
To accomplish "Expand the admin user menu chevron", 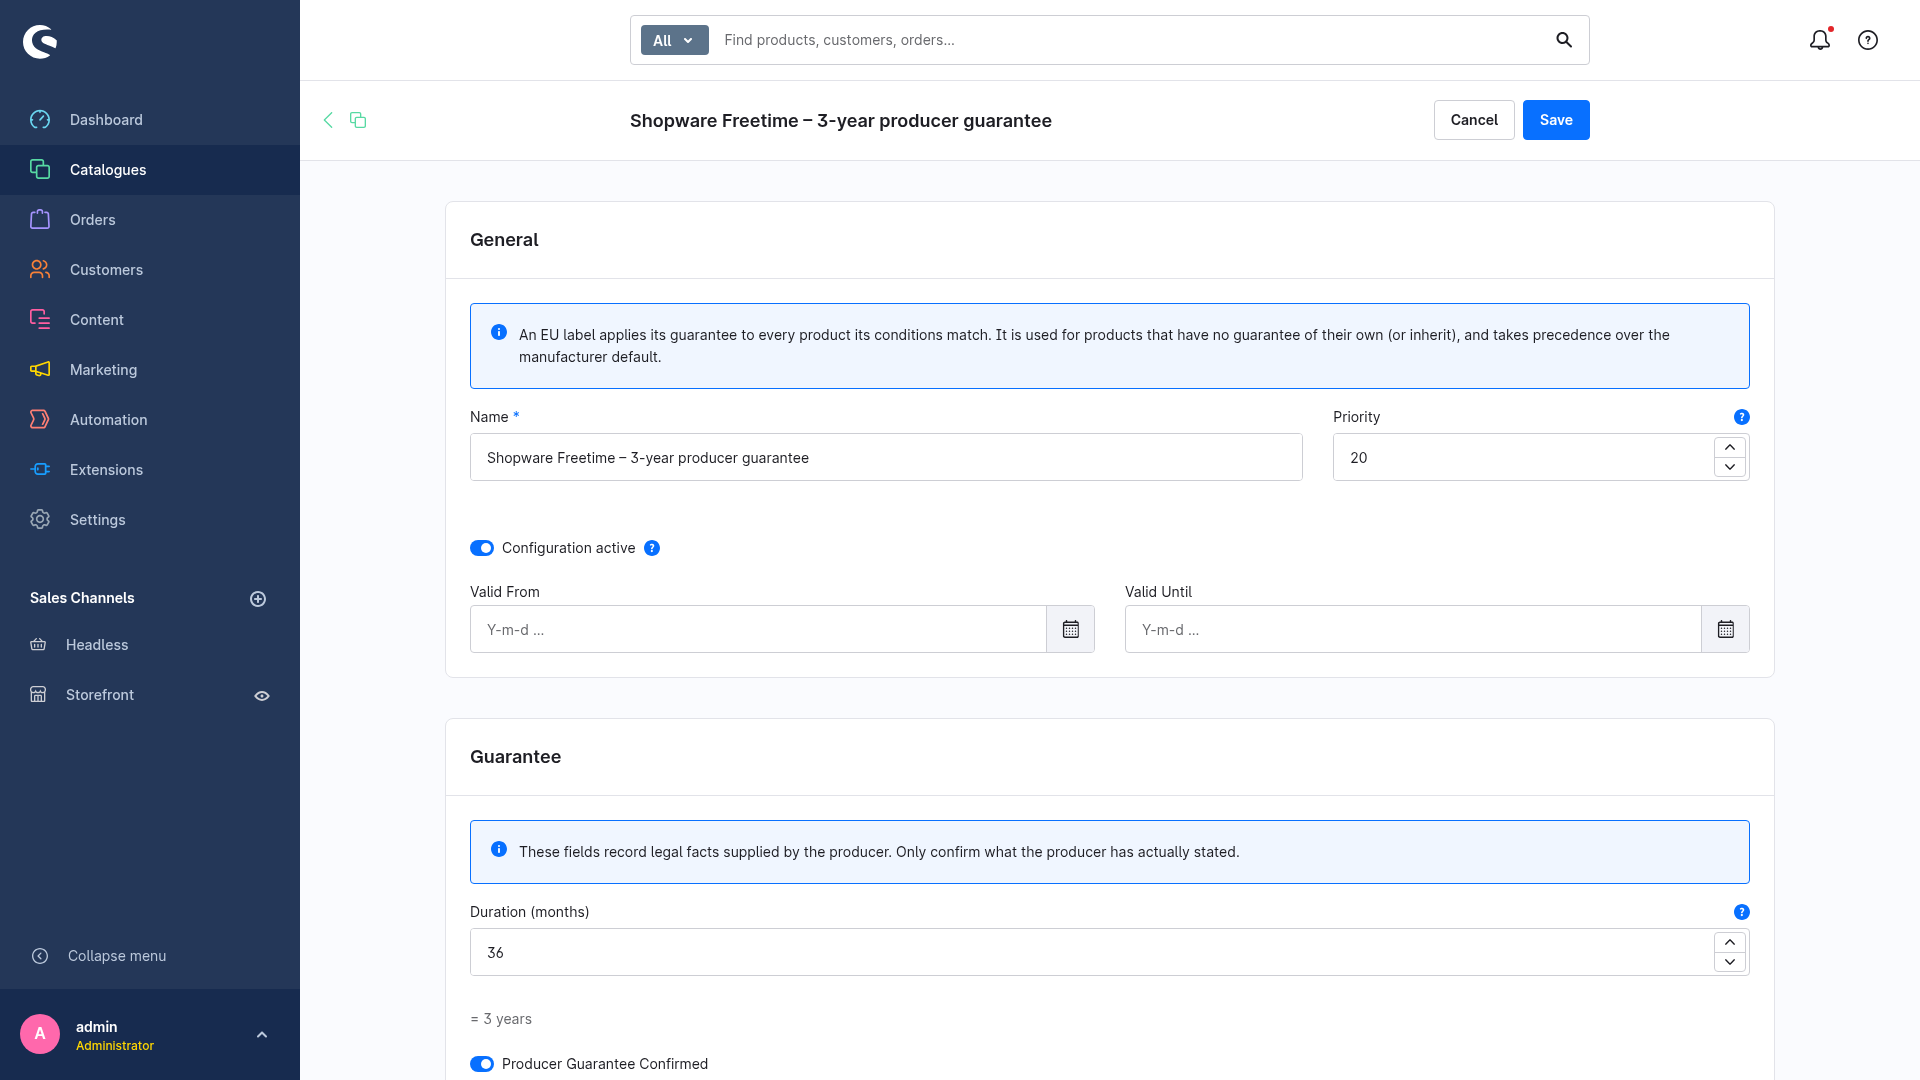I will pyautogui.click(x=262, y=1035).
